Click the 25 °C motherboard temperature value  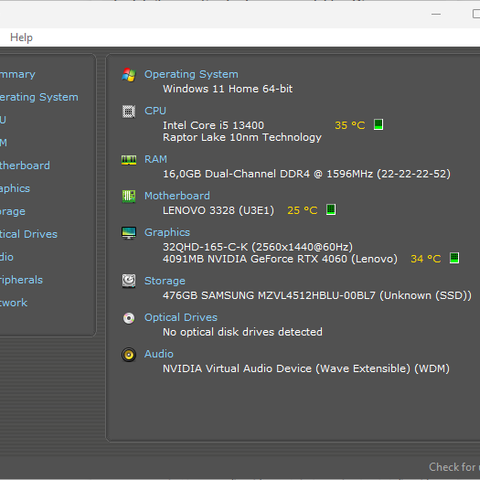302,210
